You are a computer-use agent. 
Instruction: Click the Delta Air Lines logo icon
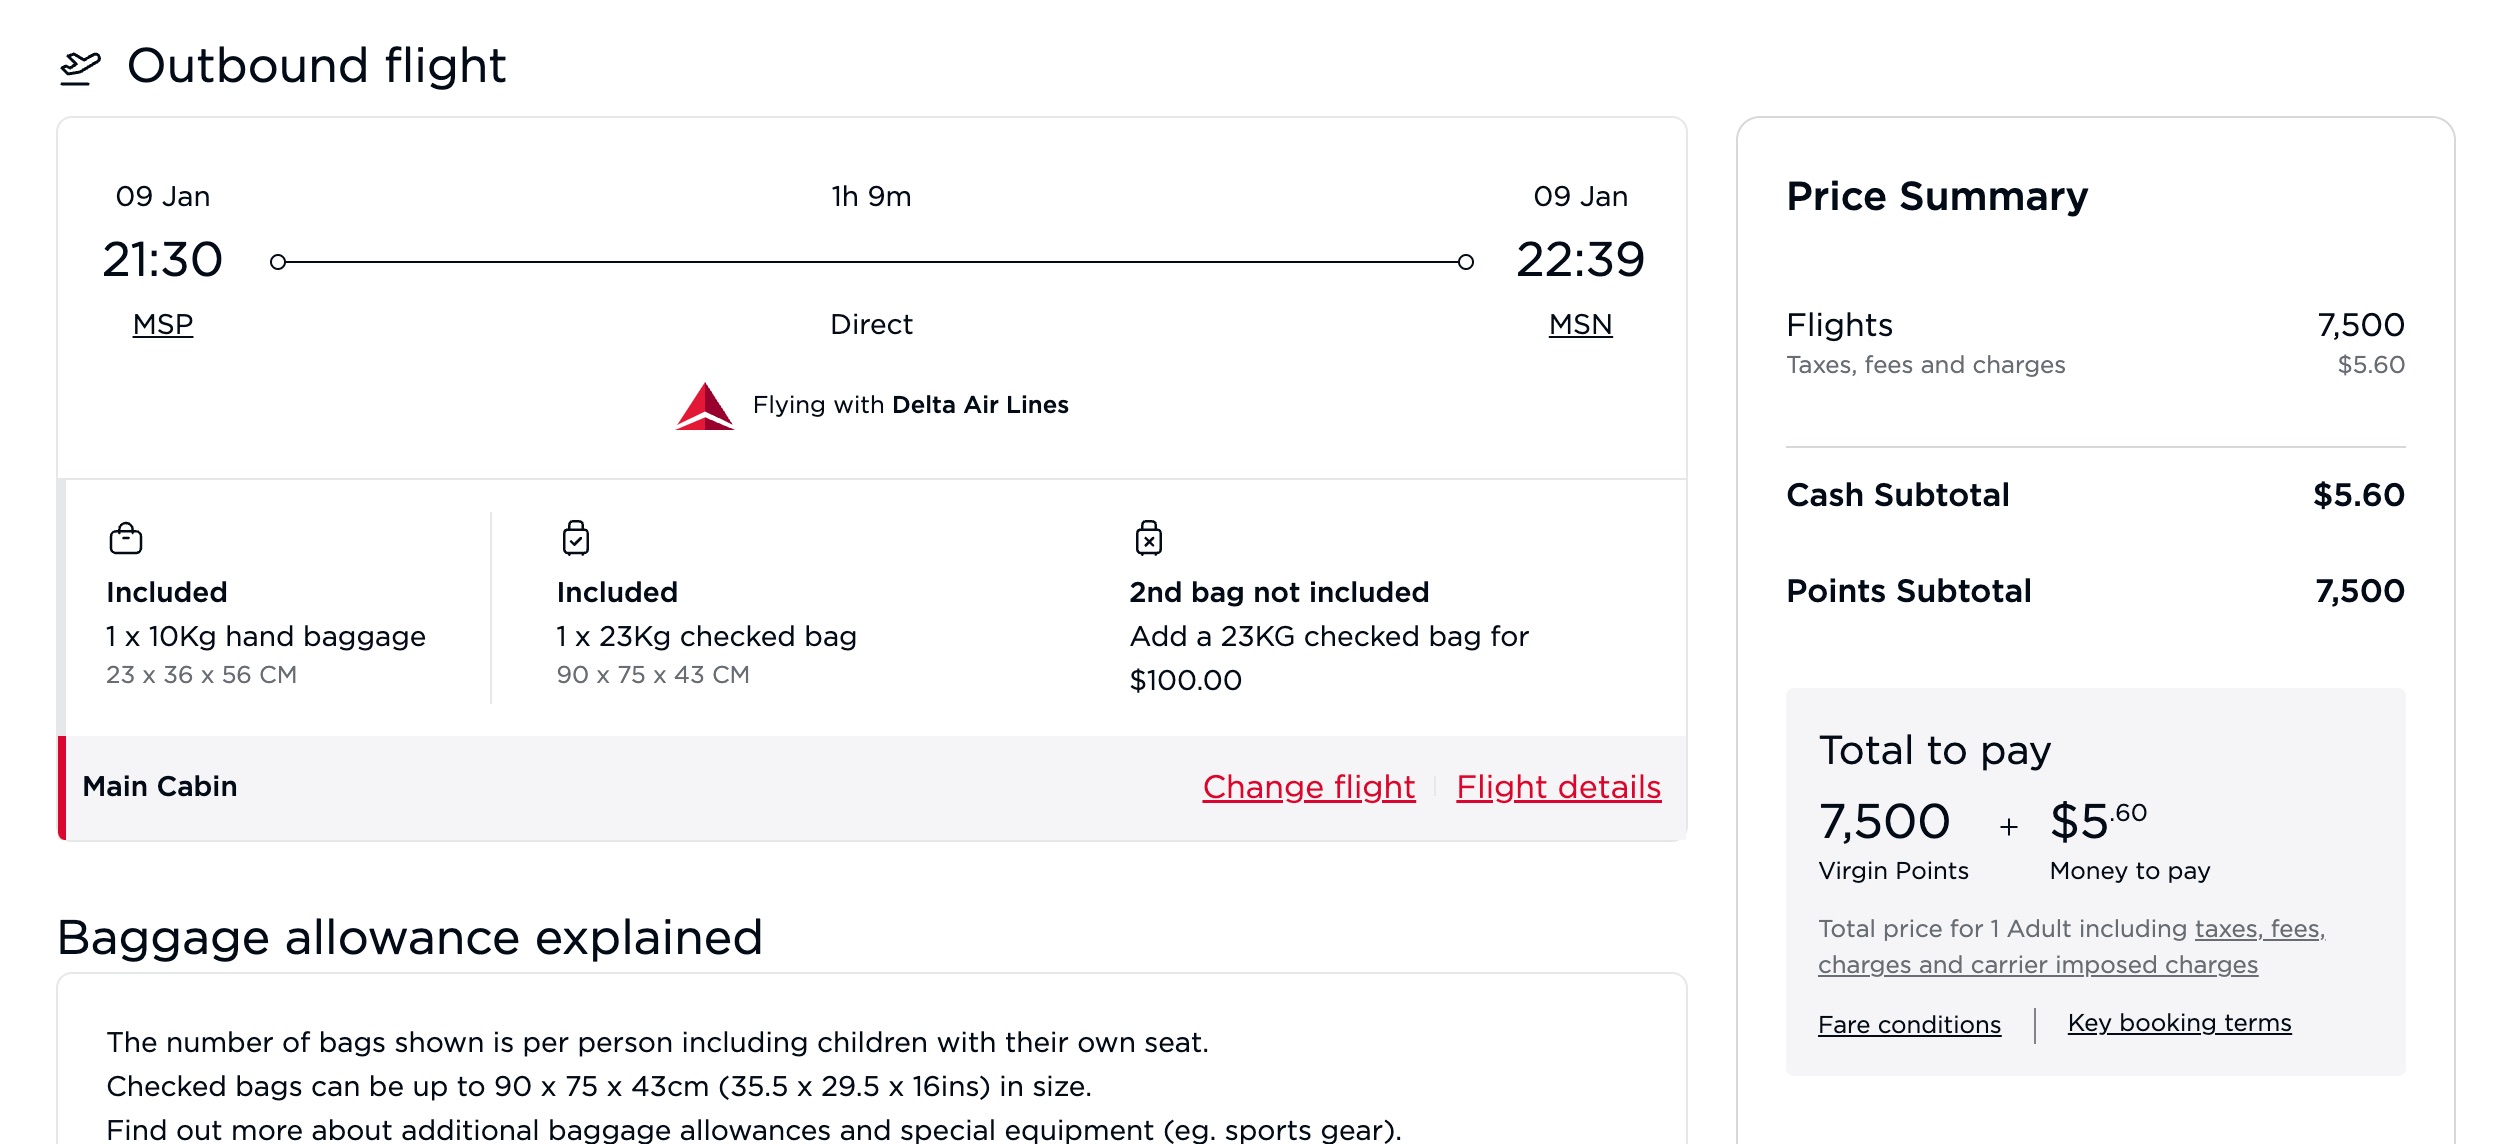pyautogui.click(x=705, y=404)
